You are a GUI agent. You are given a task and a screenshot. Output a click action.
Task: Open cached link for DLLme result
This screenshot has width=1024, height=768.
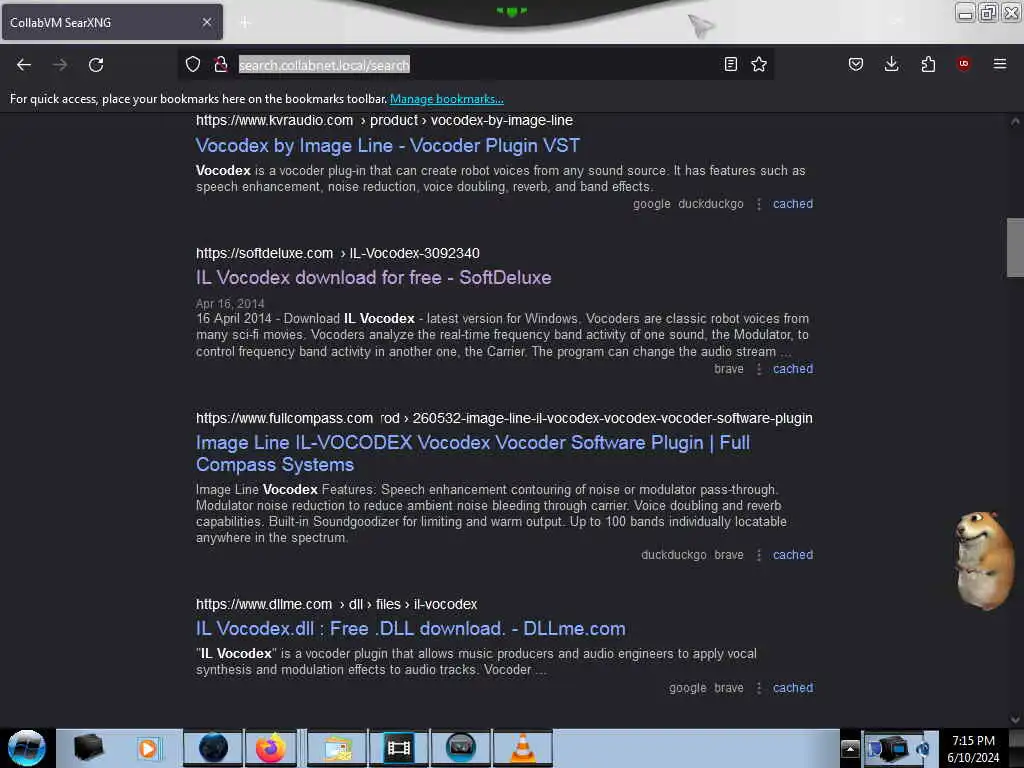coord(793,688)
